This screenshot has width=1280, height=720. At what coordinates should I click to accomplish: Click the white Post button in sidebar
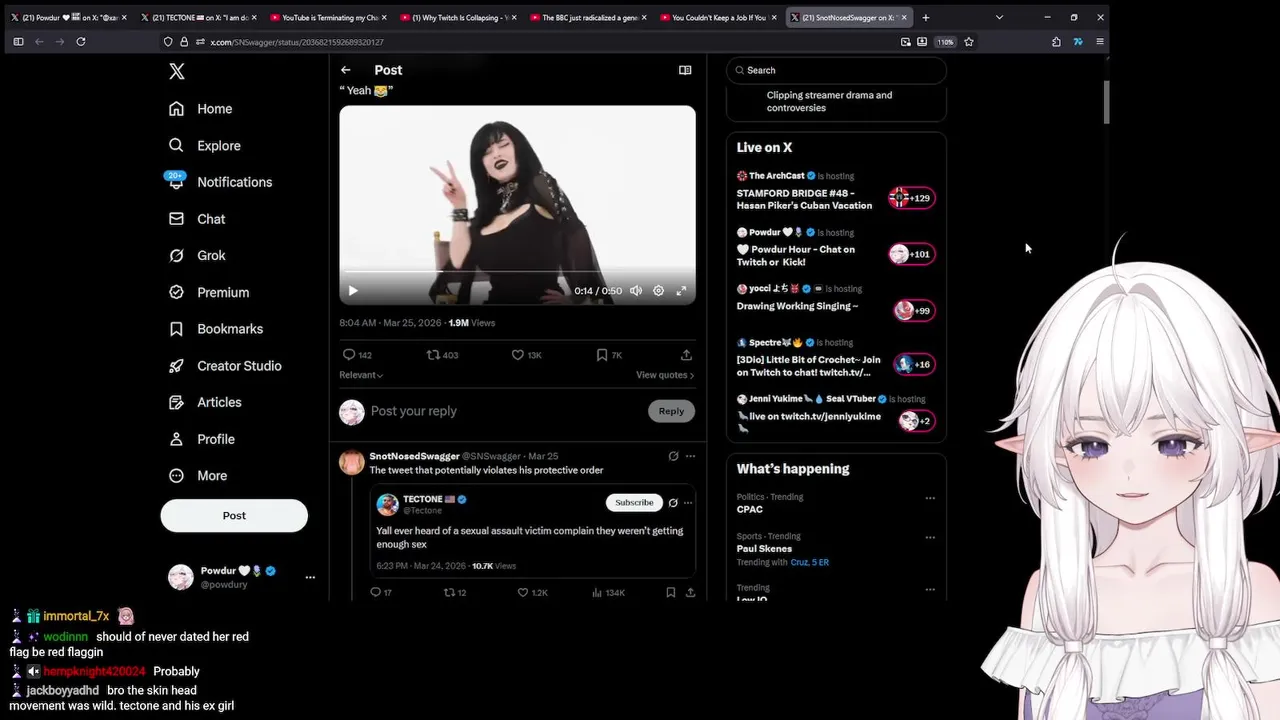[x=234, y=515]
